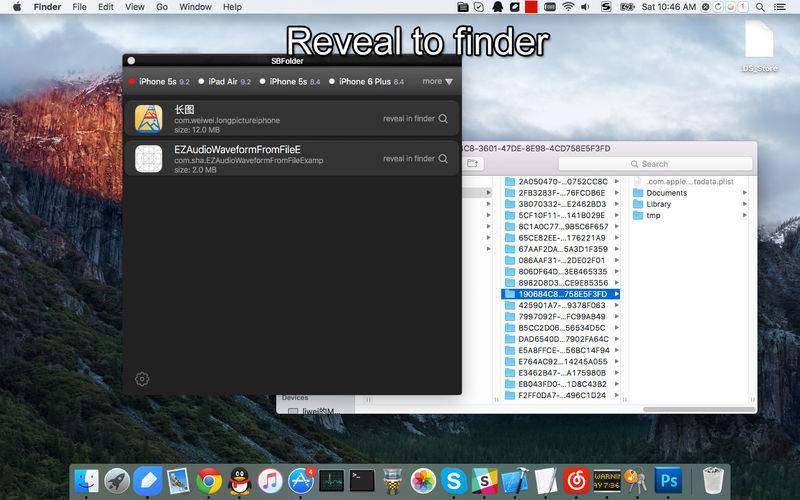Open Console warning log icon in Dock
This screenshot has height=500, width=800.
pyautogui.click(x=607, y=481)
